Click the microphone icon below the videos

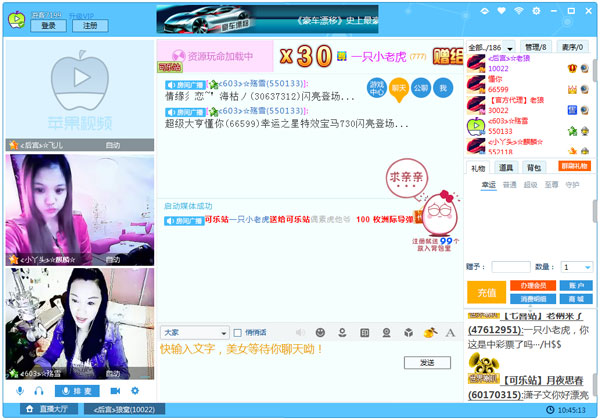coord(20,391)
